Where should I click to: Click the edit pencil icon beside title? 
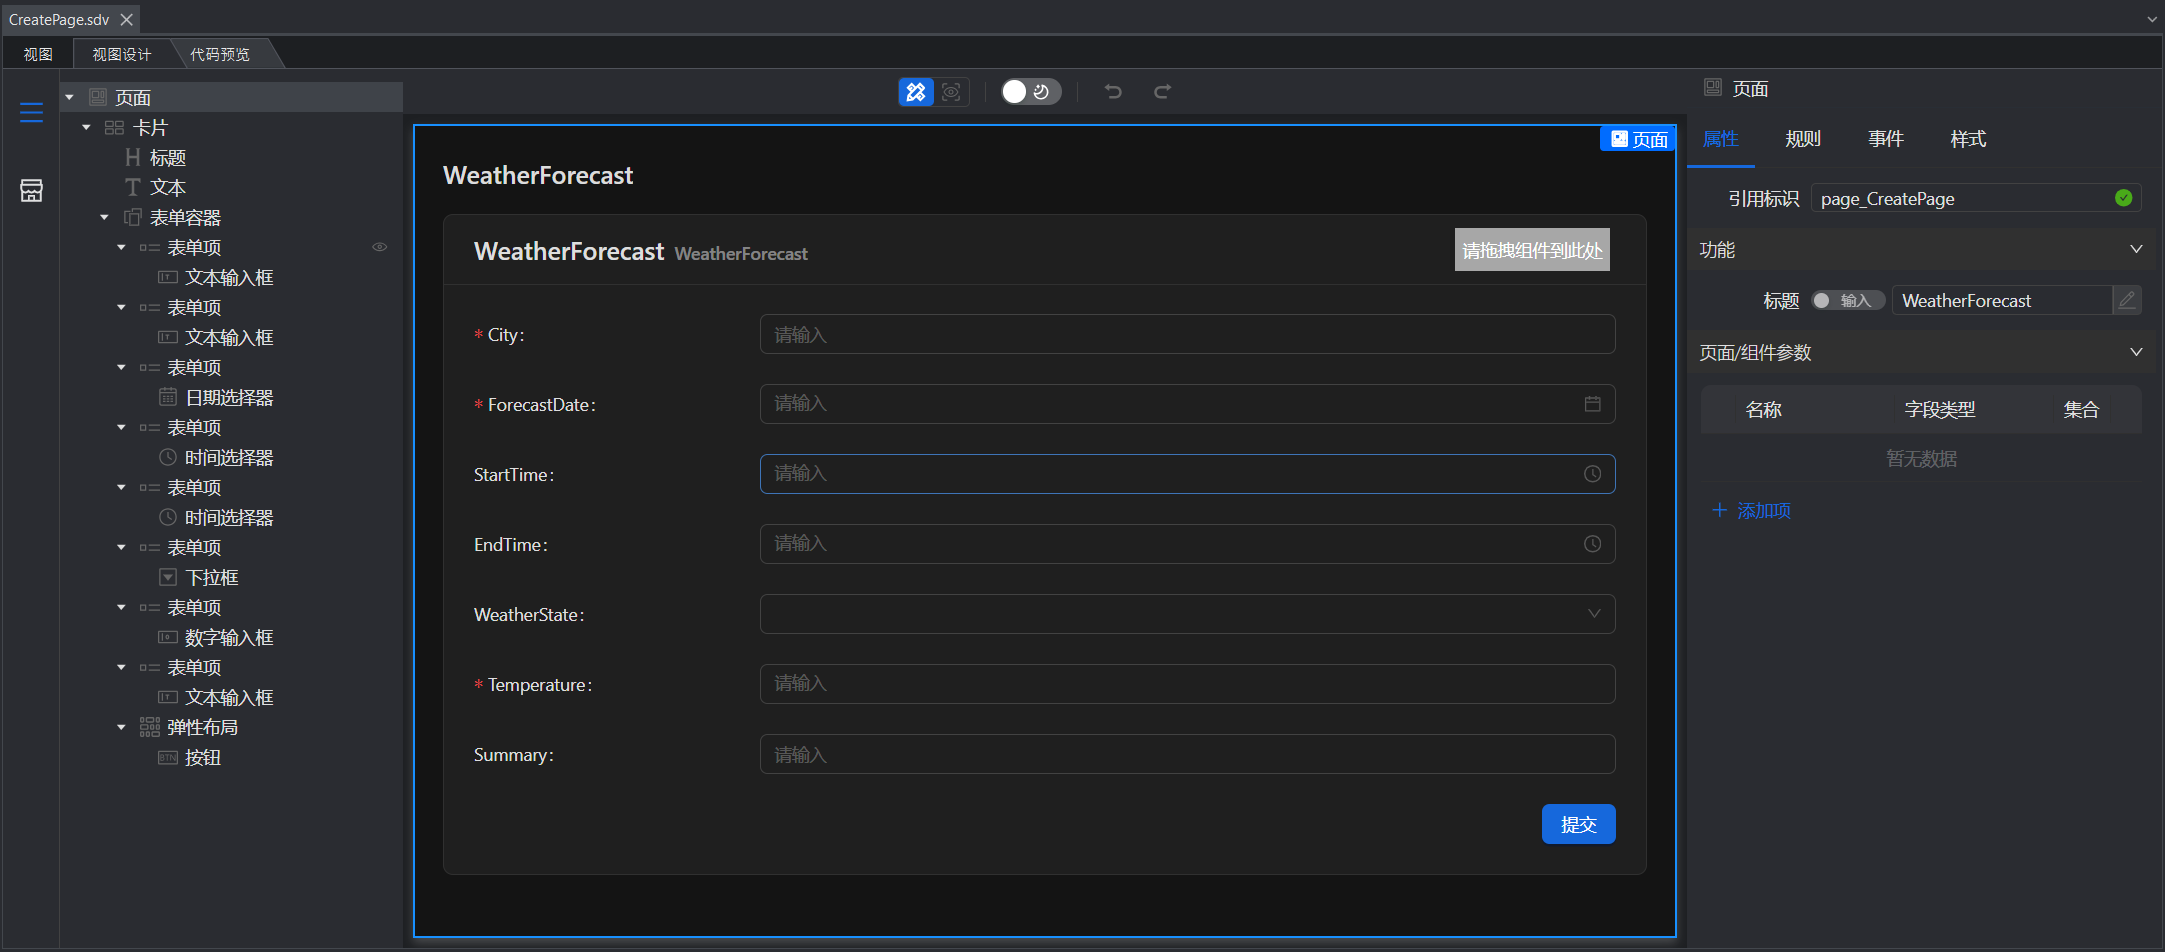(2127, 300)
